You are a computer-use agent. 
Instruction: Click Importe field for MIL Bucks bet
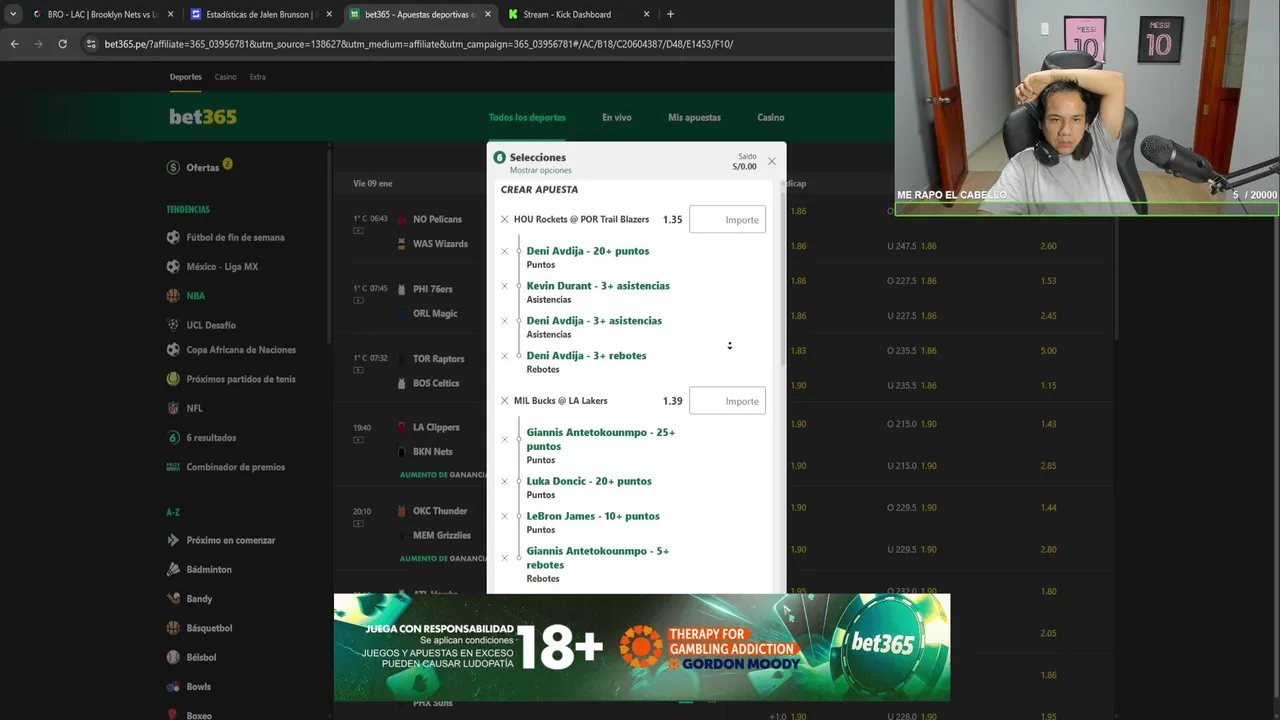pyautogui.click(x=727, y=401)
